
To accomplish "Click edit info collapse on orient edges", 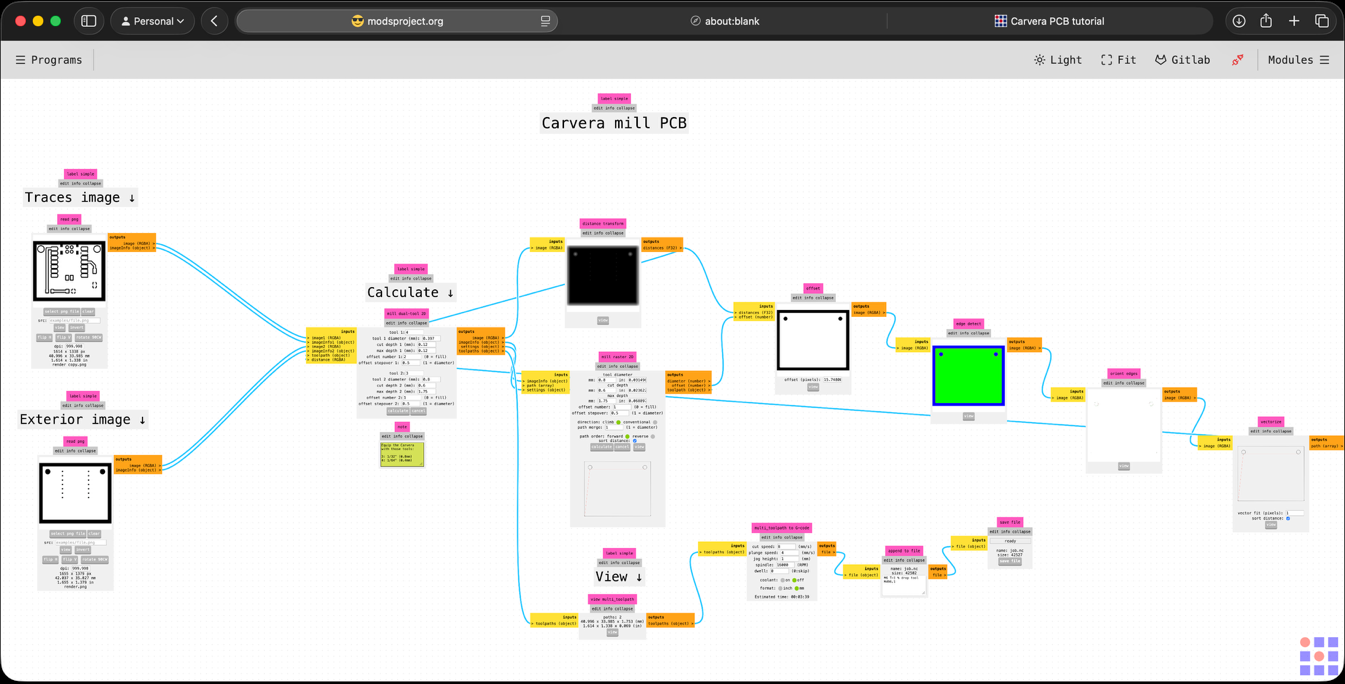I will point(1124,382).
